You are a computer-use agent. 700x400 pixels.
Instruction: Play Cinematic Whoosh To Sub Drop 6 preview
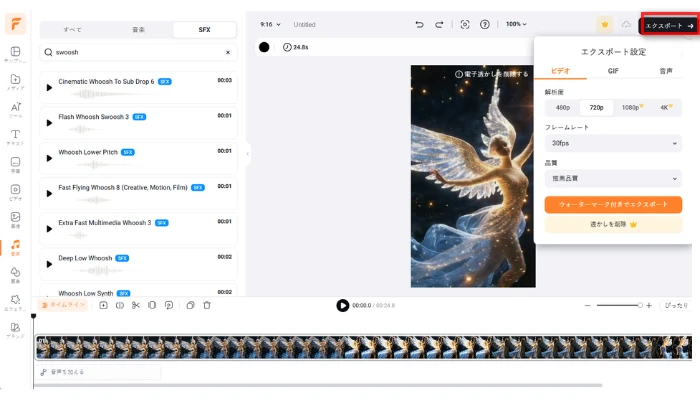click(x=49, y=88)
